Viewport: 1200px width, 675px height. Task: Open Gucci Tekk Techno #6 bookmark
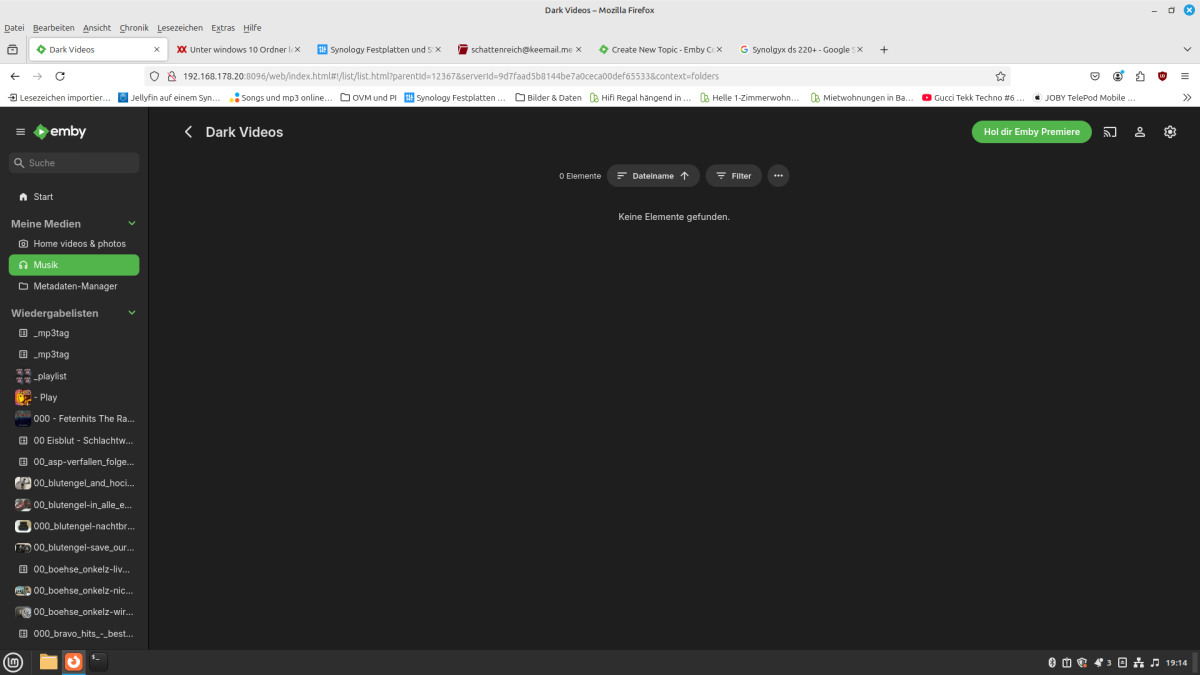point(974,98)
